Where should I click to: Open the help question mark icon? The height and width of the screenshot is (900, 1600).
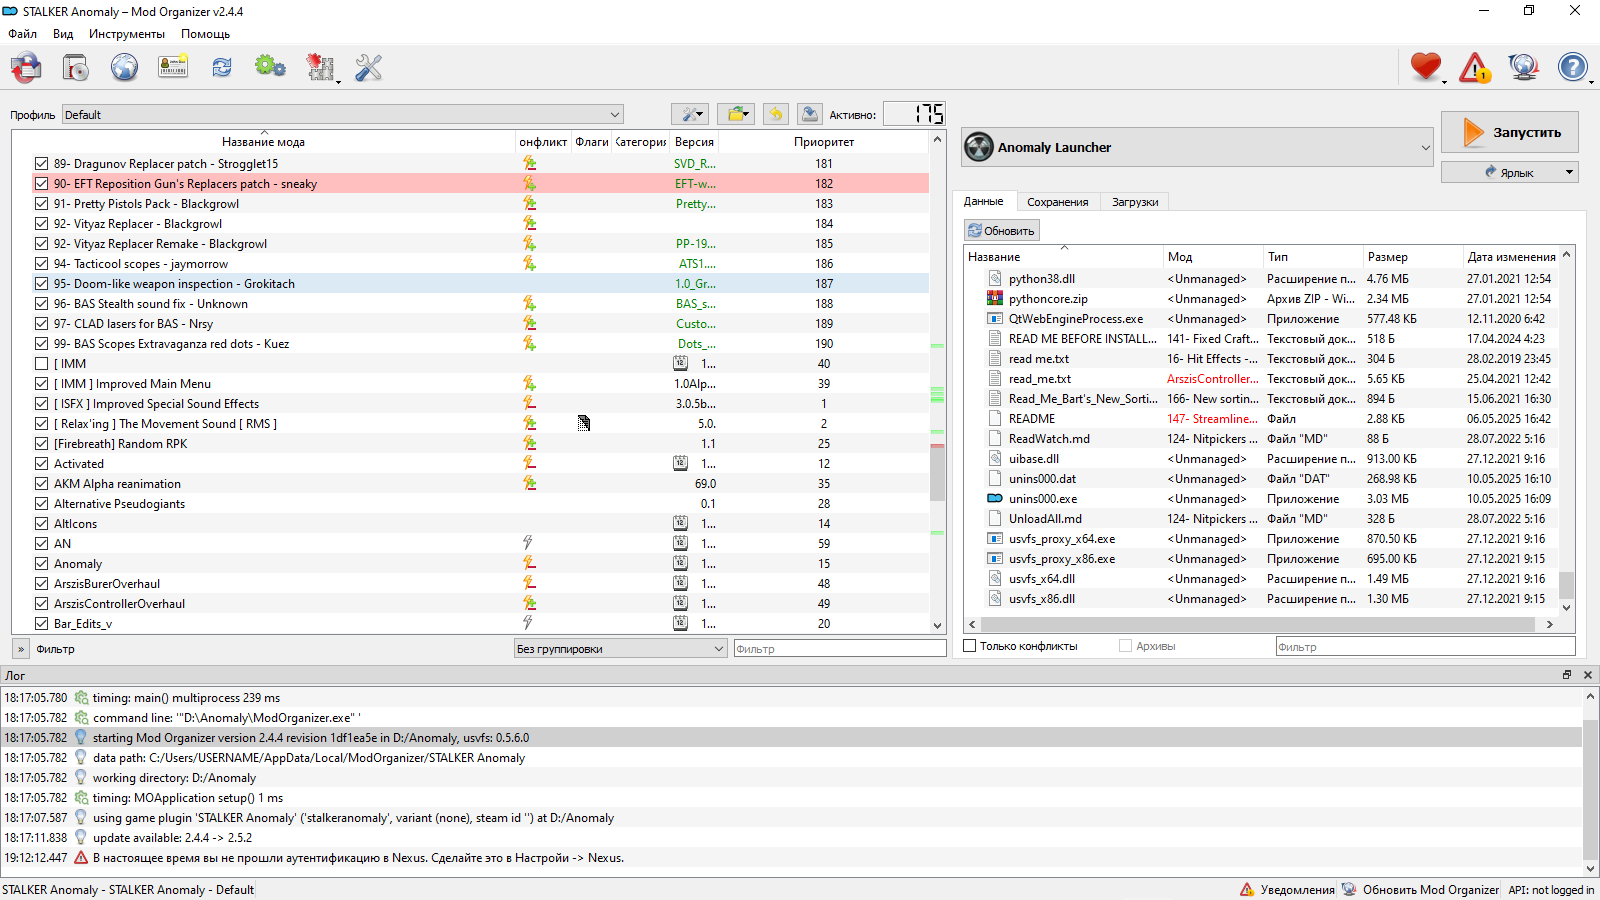click(x=1572, y=67)
